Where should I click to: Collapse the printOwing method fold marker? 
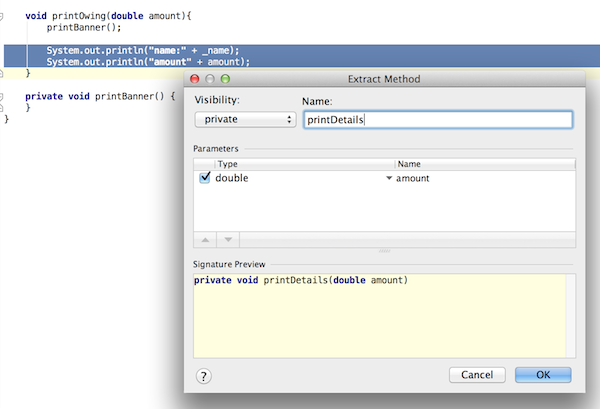click(5, 18)
